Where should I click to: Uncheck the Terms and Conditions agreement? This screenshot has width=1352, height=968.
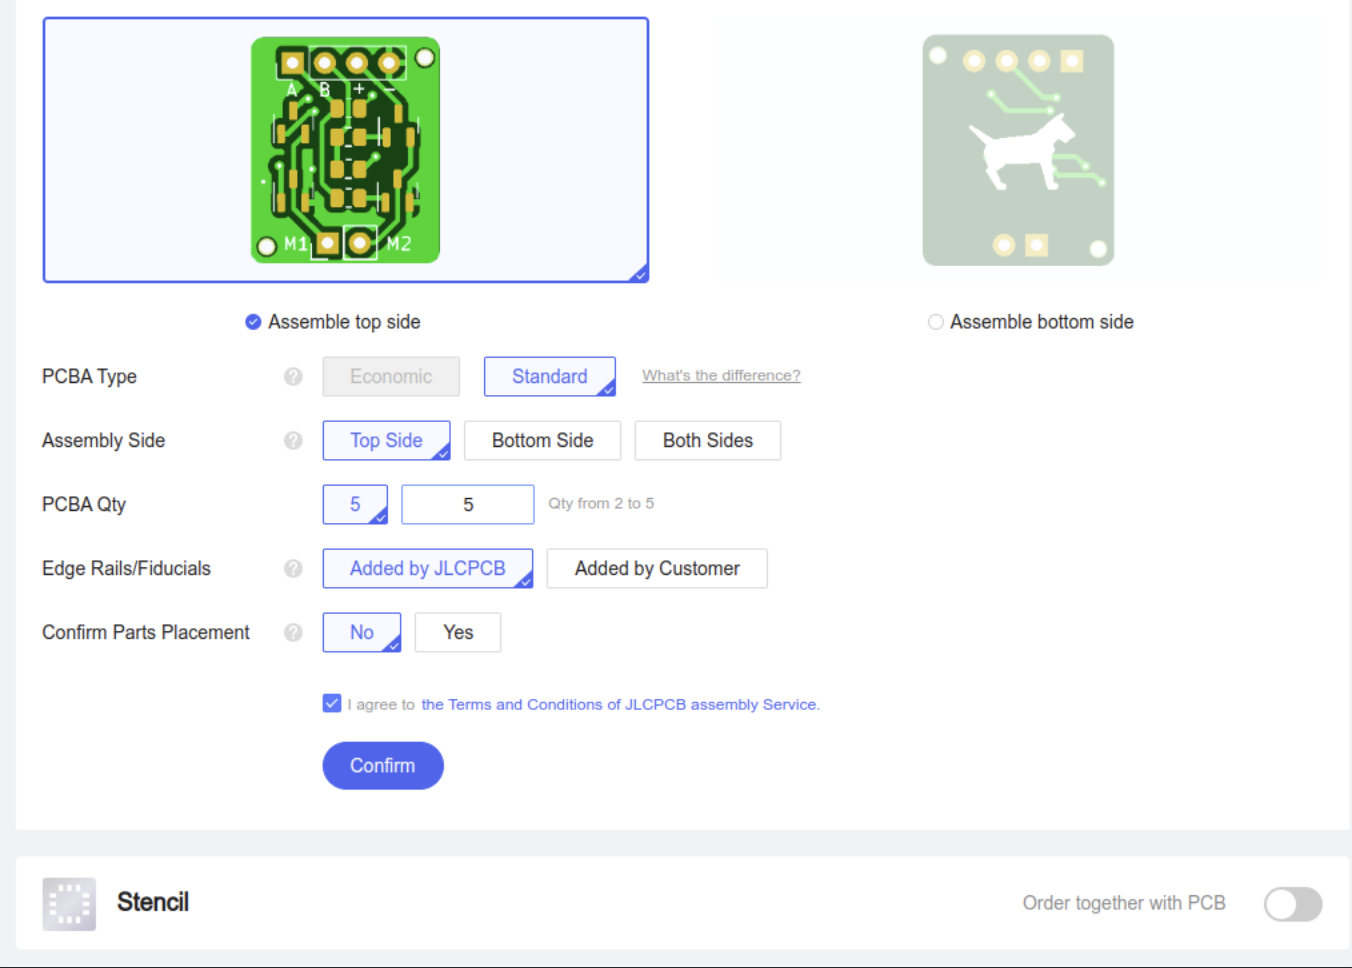pos(331,703)
